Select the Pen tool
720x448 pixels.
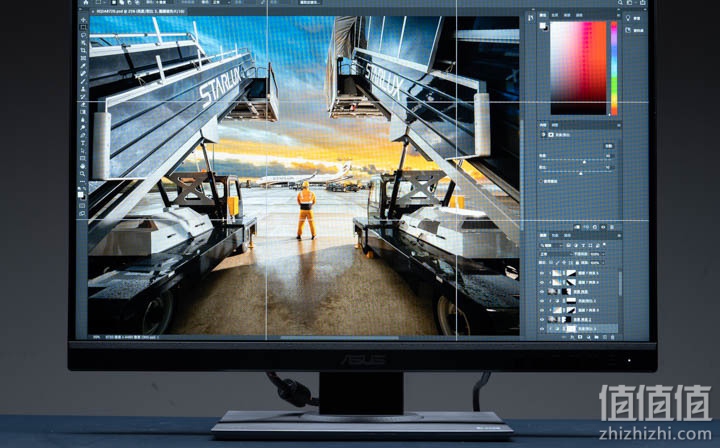click(83, 135)
